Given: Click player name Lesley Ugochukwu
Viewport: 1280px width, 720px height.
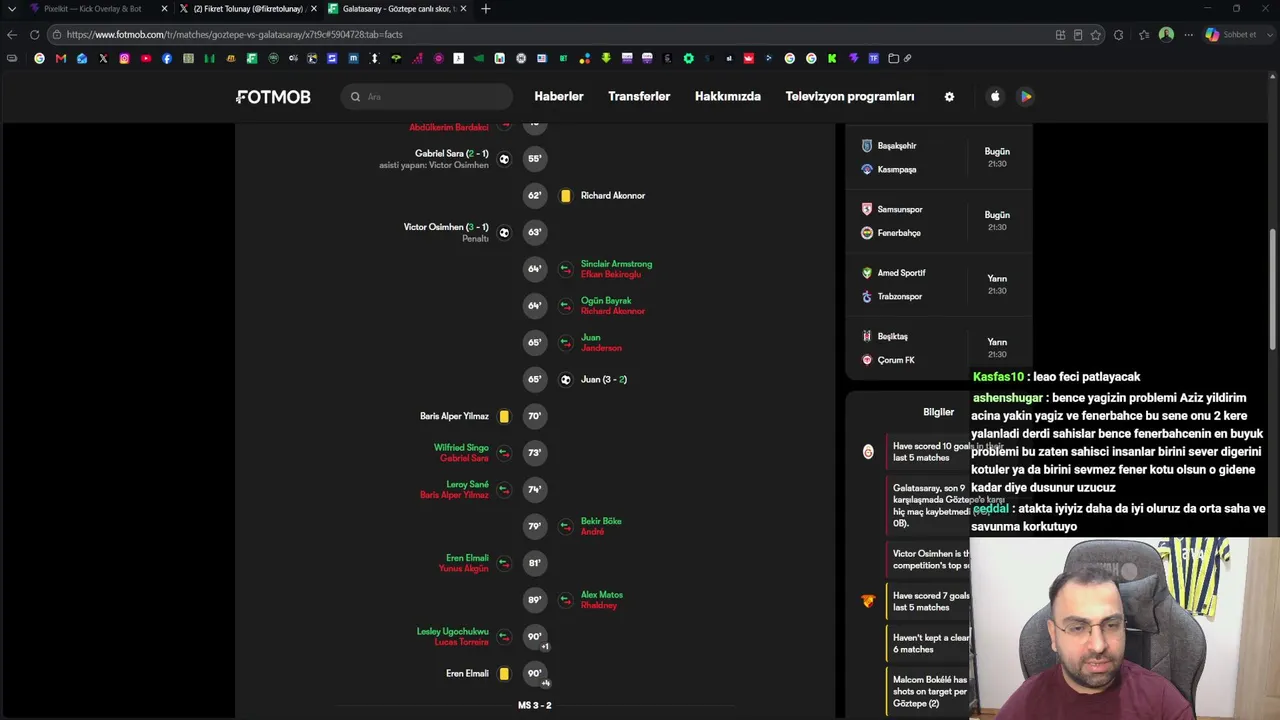Looking at the screenshot, I should click(x=453, y=632).
